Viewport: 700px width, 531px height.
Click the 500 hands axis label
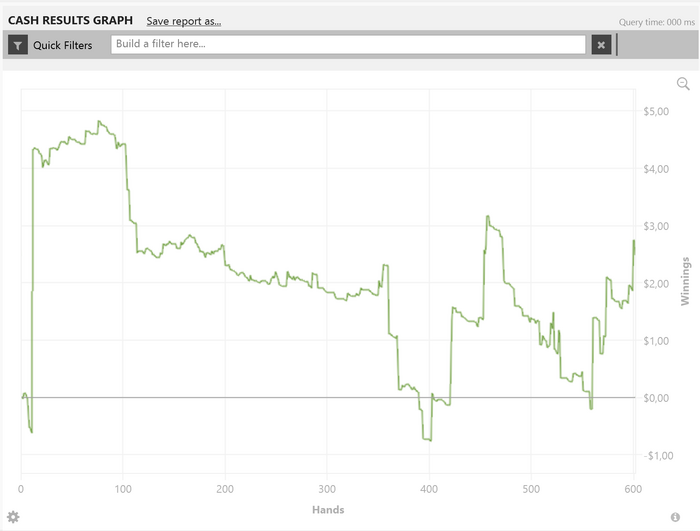coord(531,489)
